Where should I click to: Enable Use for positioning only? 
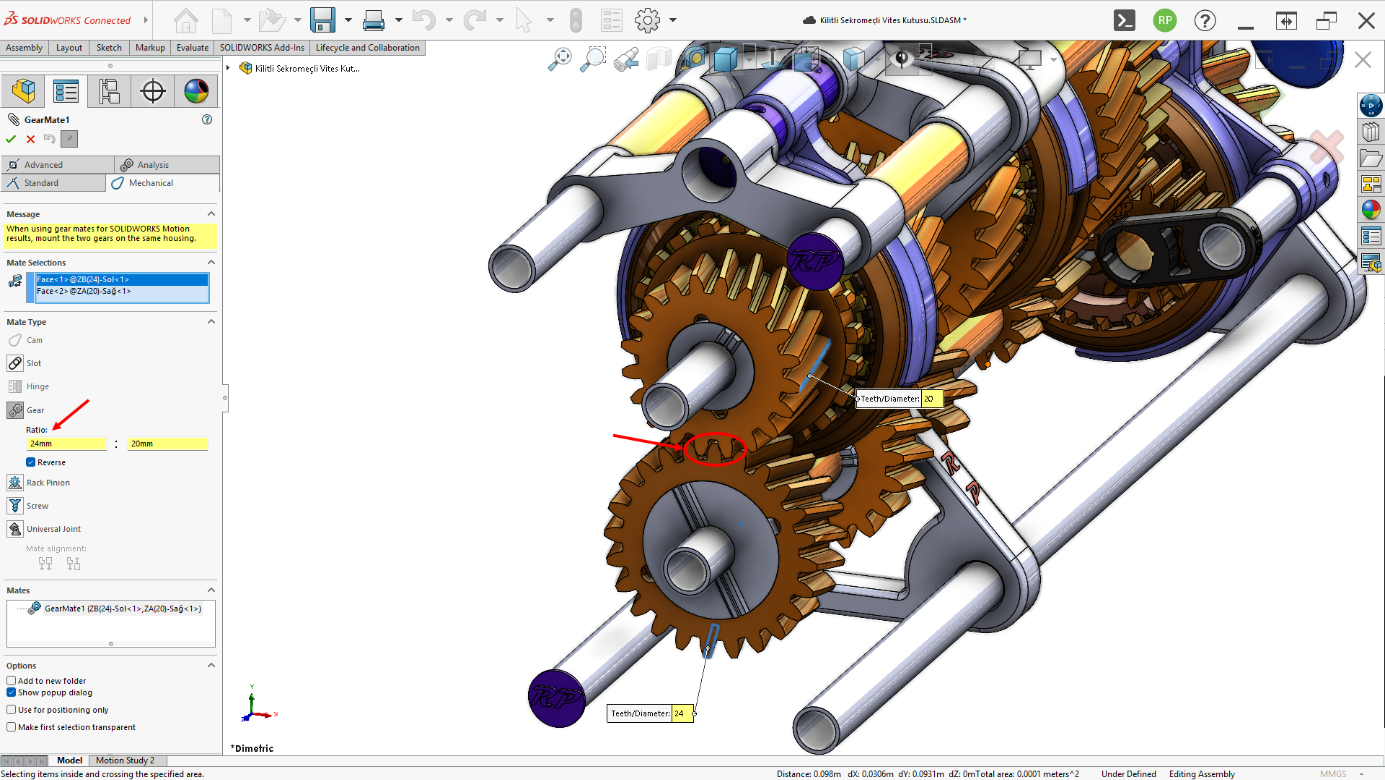(12, 710)
